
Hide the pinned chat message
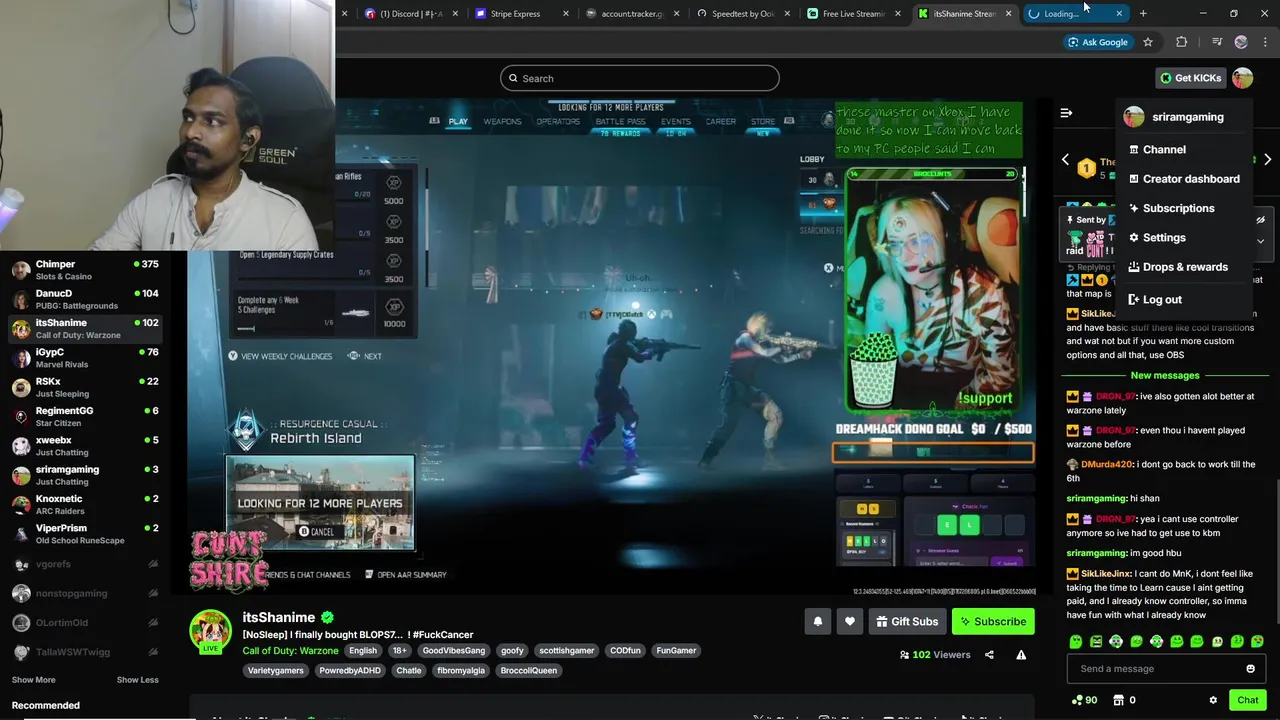click(x=1260, y=220)
